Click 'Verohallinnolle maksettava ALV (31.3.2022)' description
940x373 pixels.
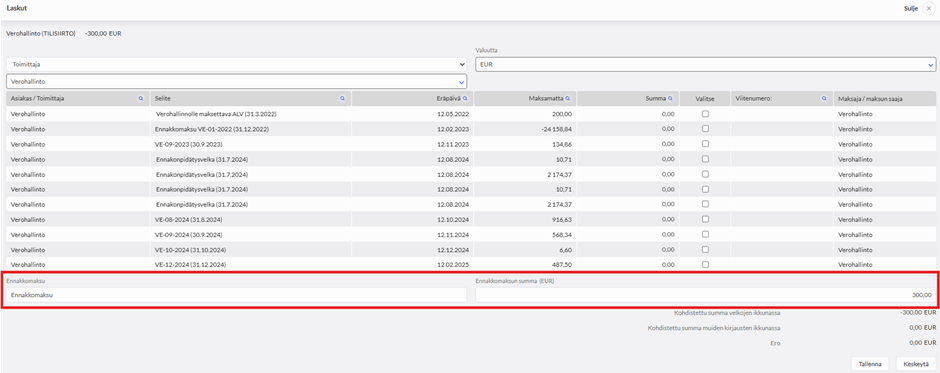tap(216, 113)
